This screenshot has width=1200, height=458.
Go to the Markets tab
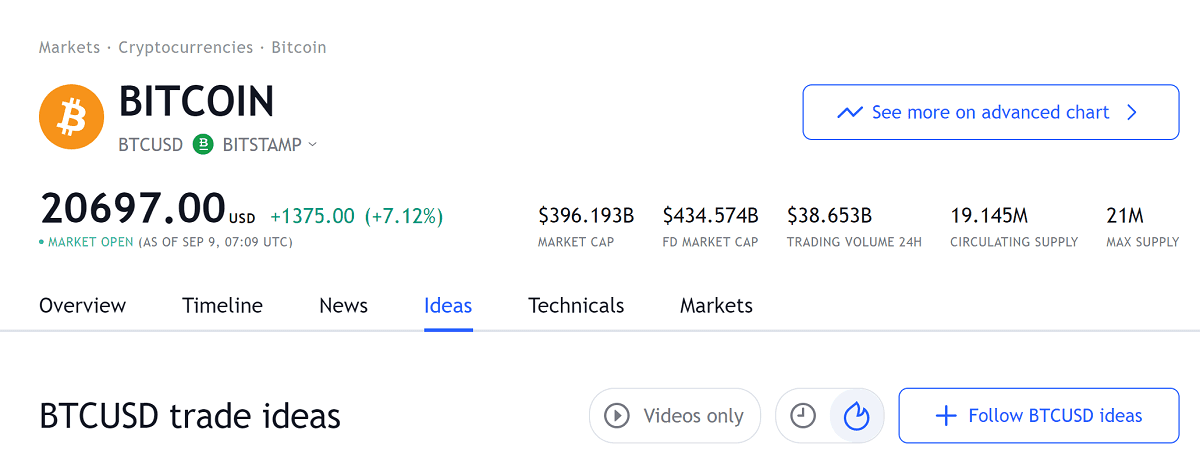[716, 306]
